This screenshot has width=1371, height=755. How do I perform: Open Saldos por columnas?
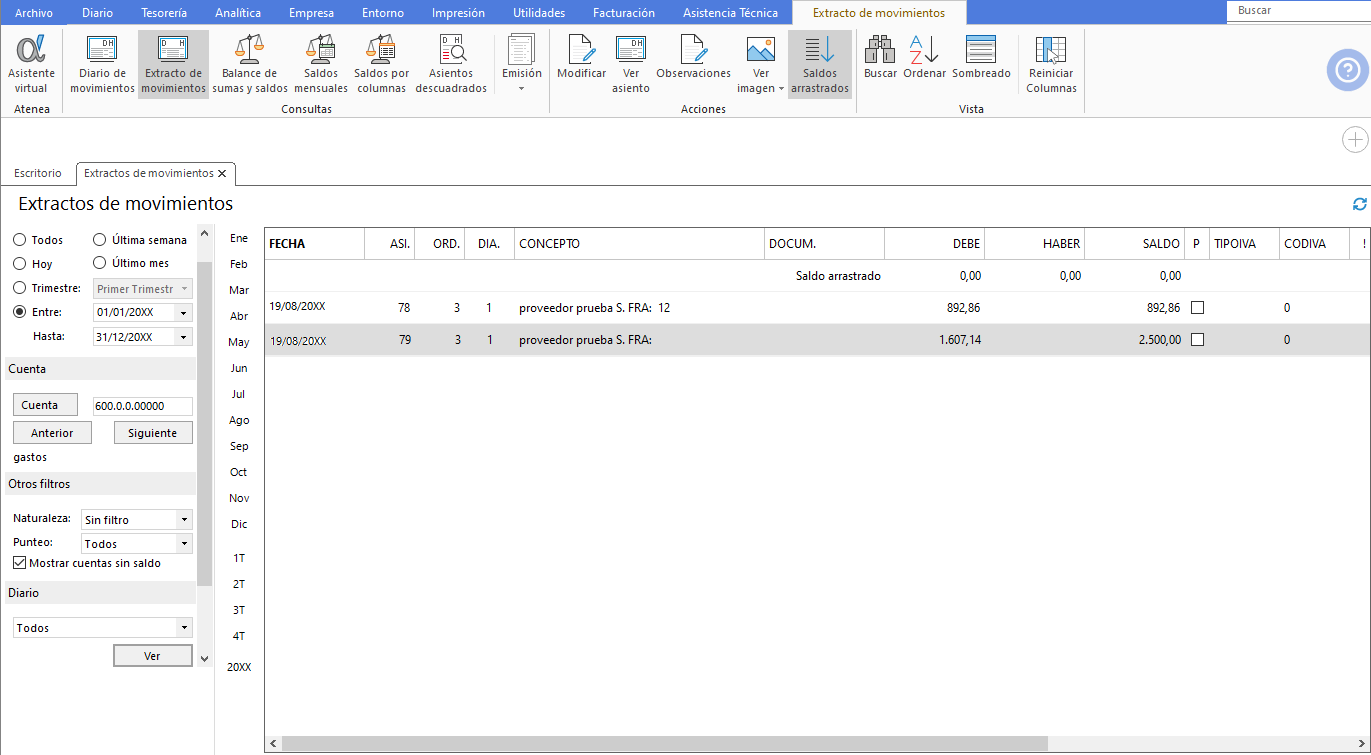pyautogui.click(x=381, y=64)
